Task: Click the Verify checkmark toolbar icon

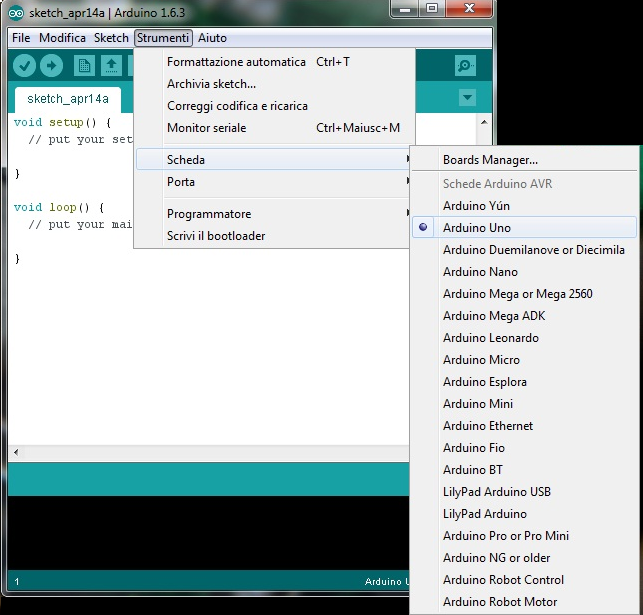Action: point(24,66)
